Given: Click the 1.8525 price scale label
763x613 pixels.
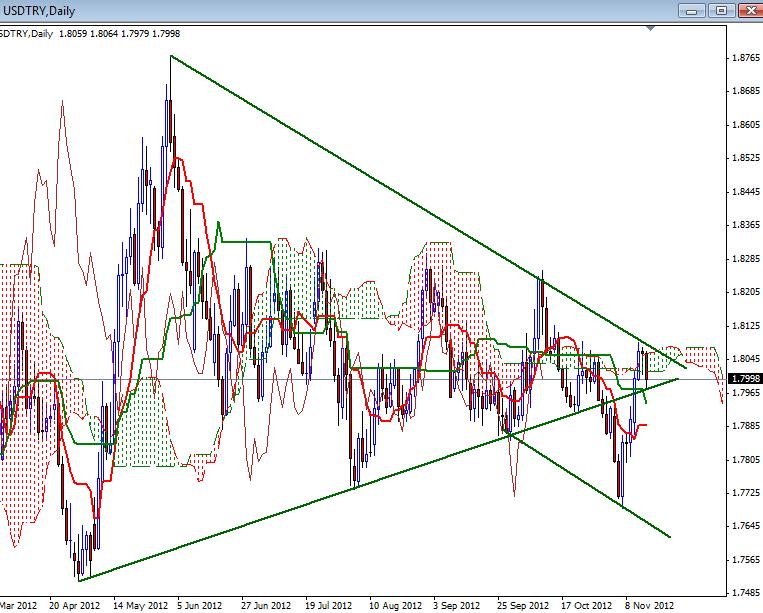Looking at the screenshot, I should 746,158.
